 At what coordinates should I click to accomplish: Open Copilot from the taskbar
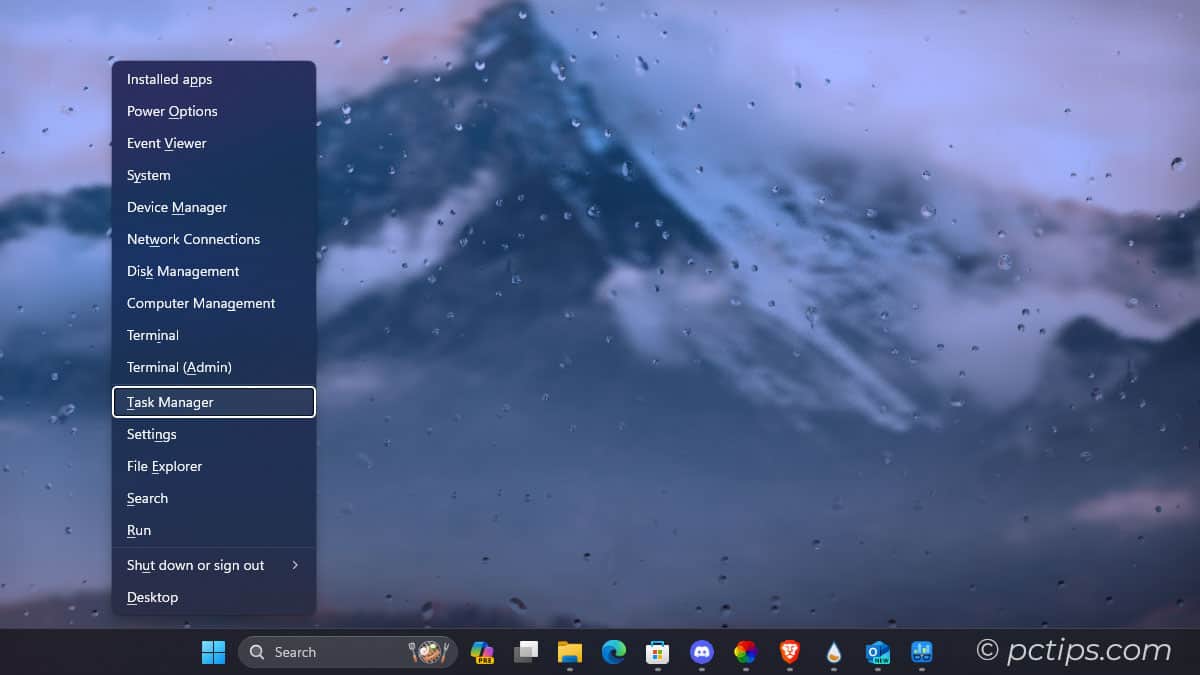481,652
